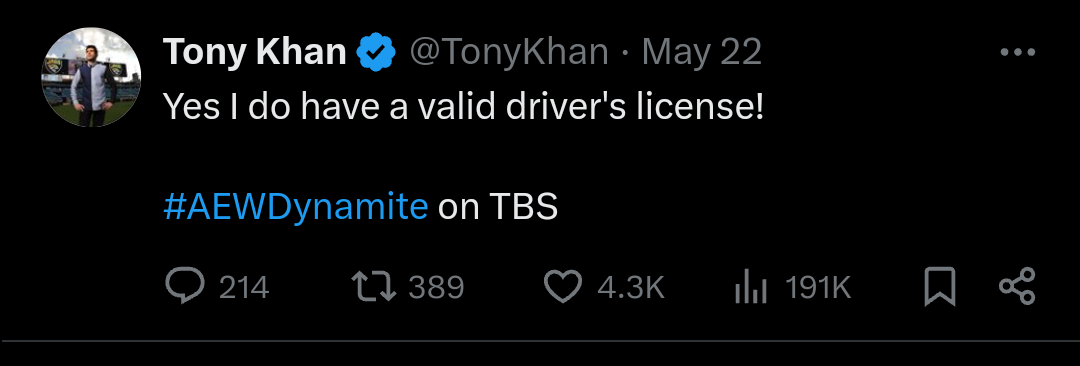This screenshot has width=1080, height=366.
Task: Open the share icon options
Action: [1017, 286]
